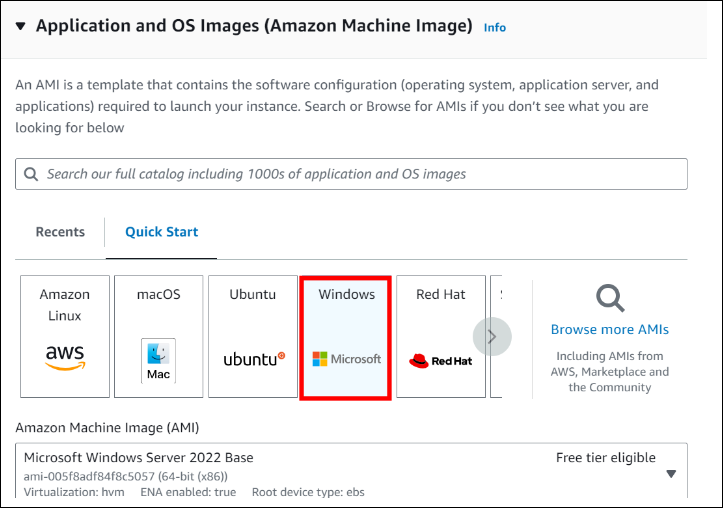This screenshot has width=723, height=508.
Task: Click the Free tier eligible label
Action: pos(605,458)
